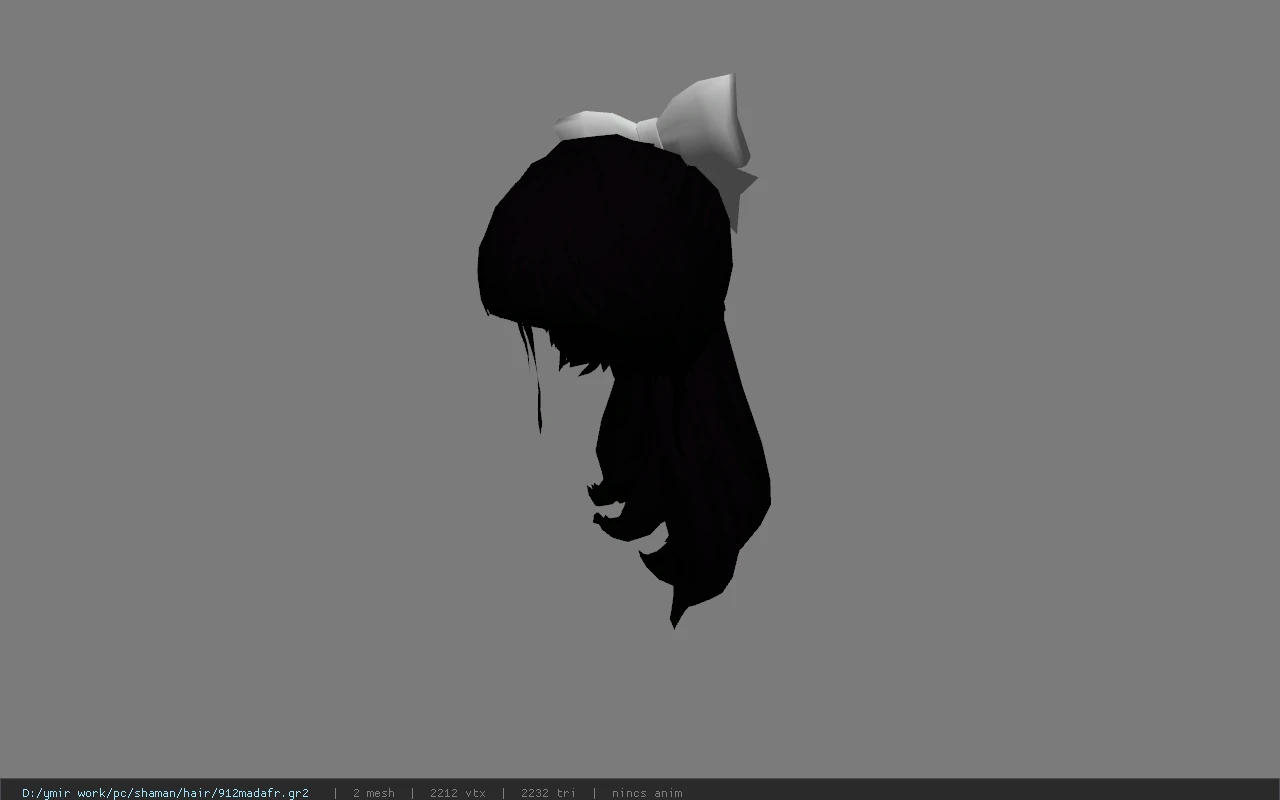Click the '2 mesh' status indicator
The image size is (1280, 800).
(373, 793)
